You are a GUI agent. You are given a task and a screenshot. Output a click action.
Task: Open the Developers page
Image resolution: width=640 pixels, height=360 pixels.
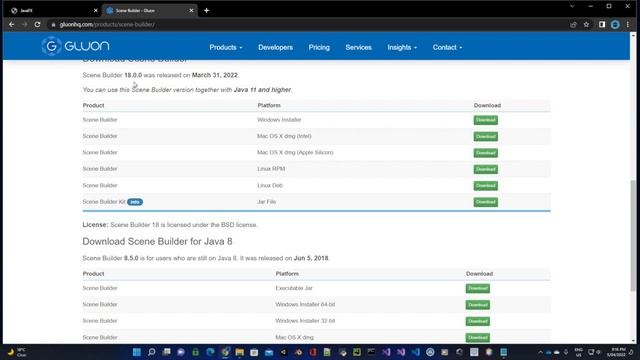click(275, 47)
